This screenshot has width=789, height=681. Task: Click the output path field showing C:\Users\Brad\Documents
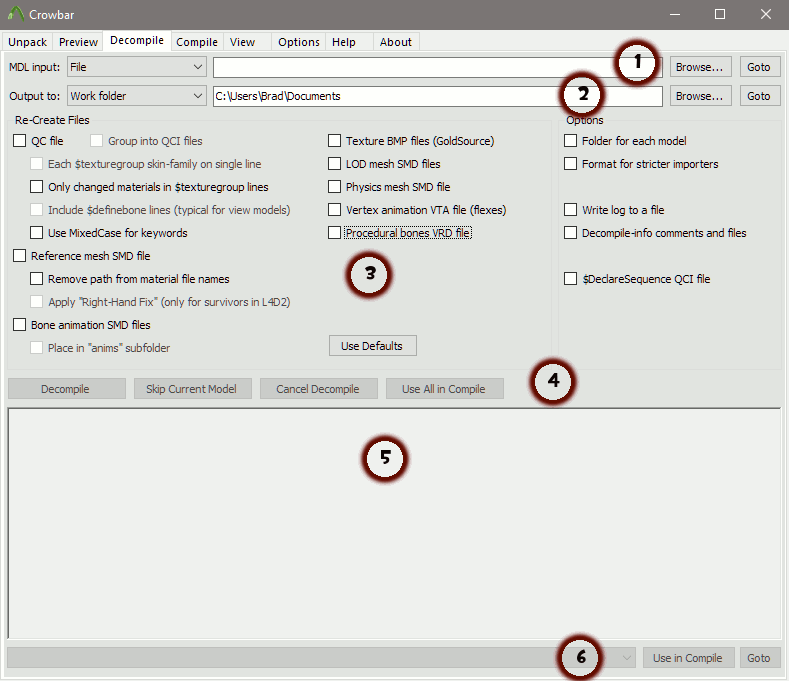(438, 96)
